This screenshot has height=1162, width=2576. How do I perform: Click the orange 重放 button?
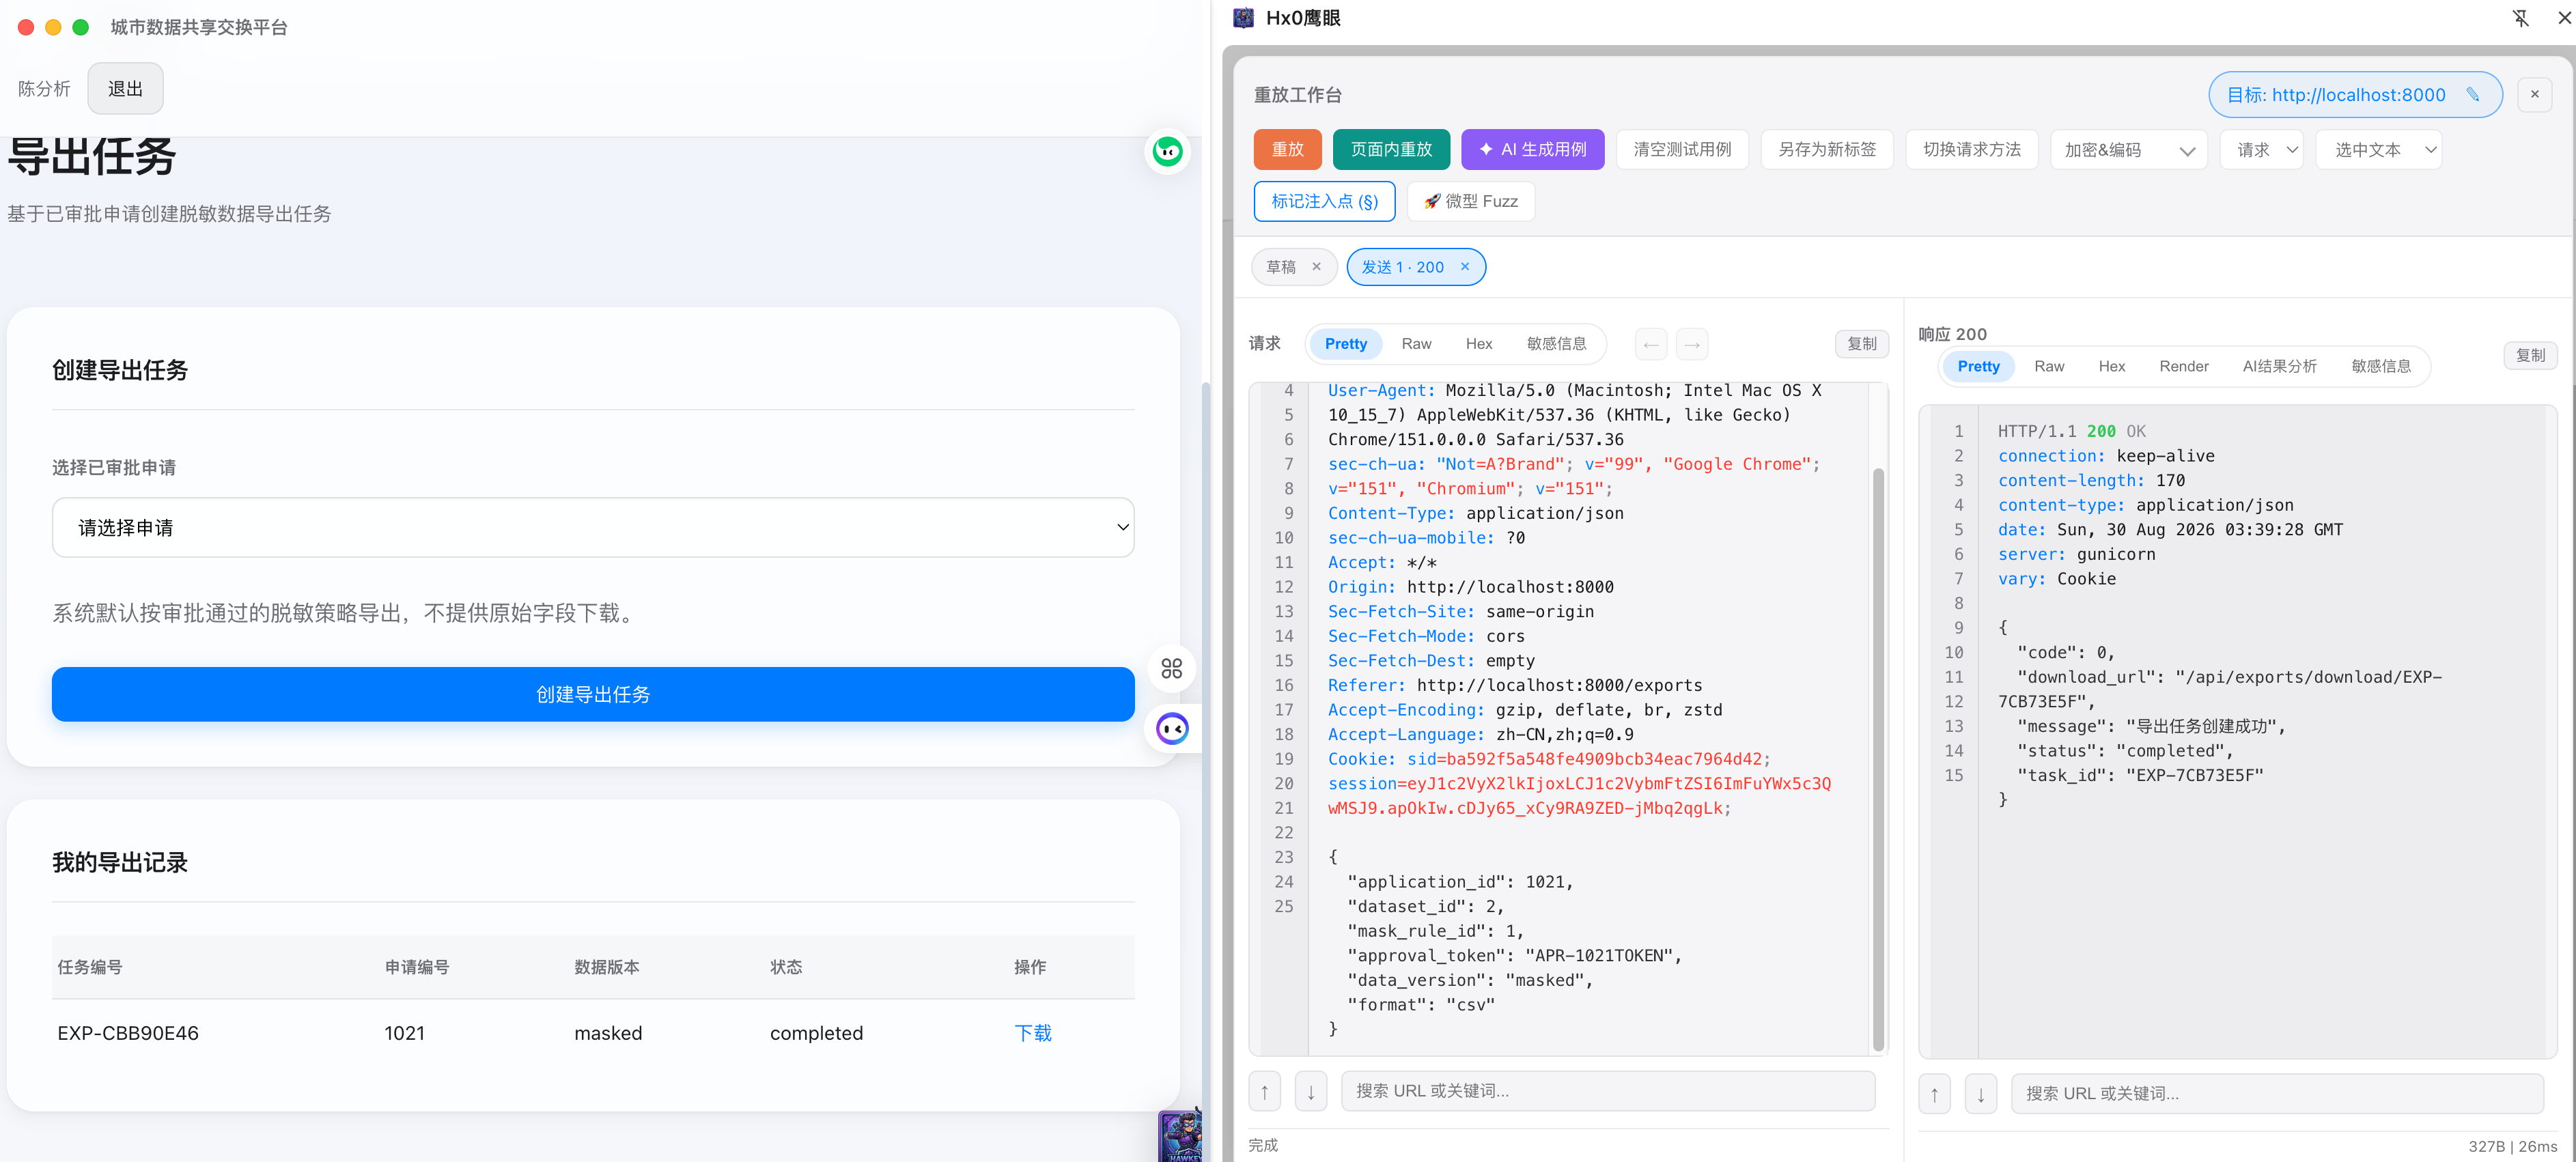(x=1287, y=150)
